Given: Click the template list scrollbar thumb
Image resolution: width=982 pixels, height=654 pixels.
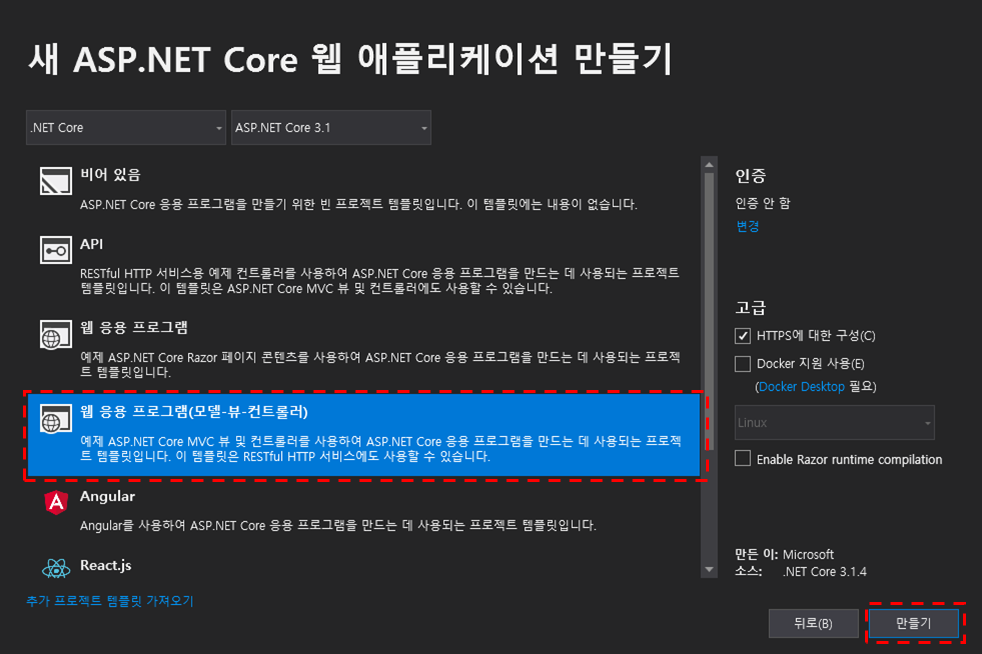Looking at the screenshot, I should (x=709, y=311).
